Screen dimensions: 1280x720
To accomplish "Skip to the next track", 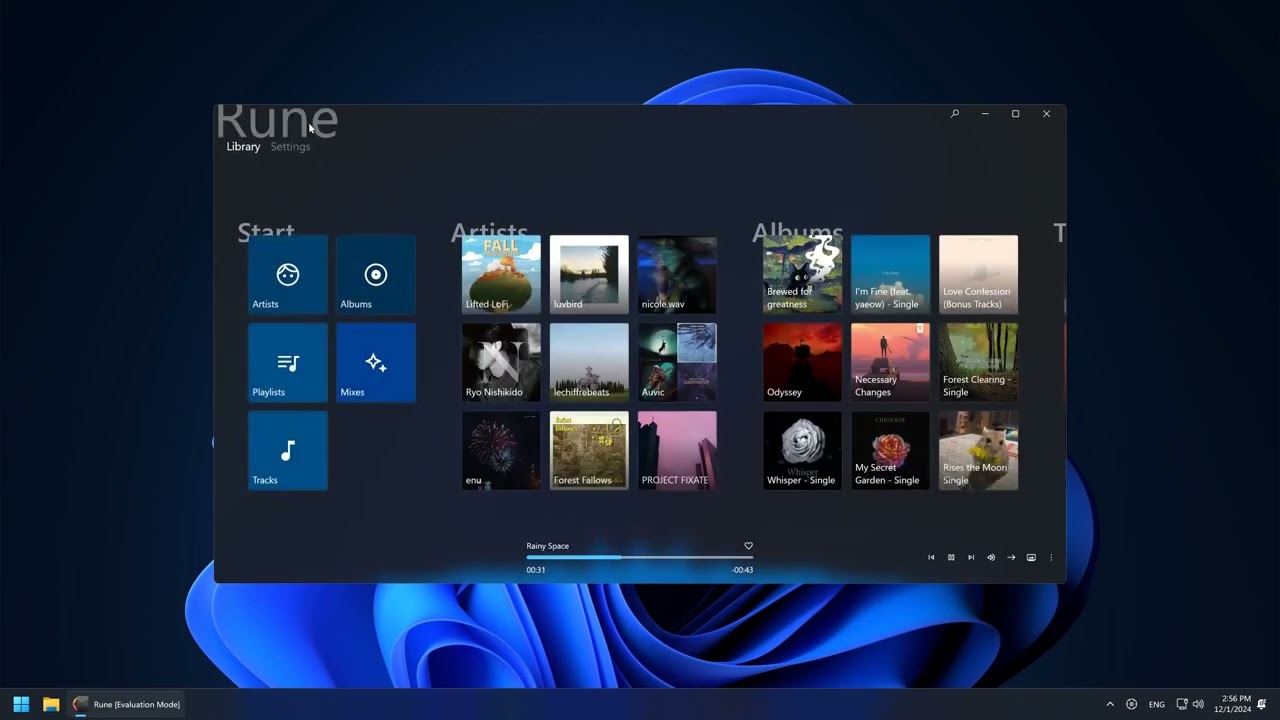I will coord(971,558).
